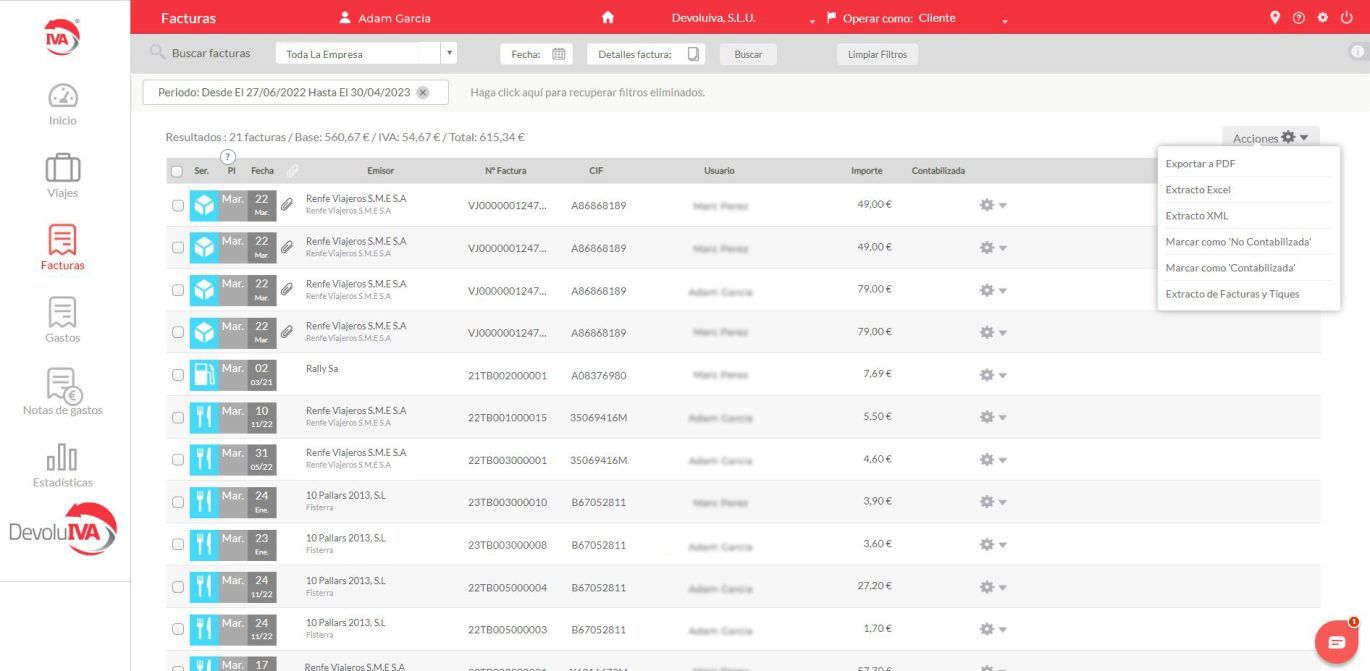
Task: Click the Buscar facturas search field
Action: tap(211, 54)
